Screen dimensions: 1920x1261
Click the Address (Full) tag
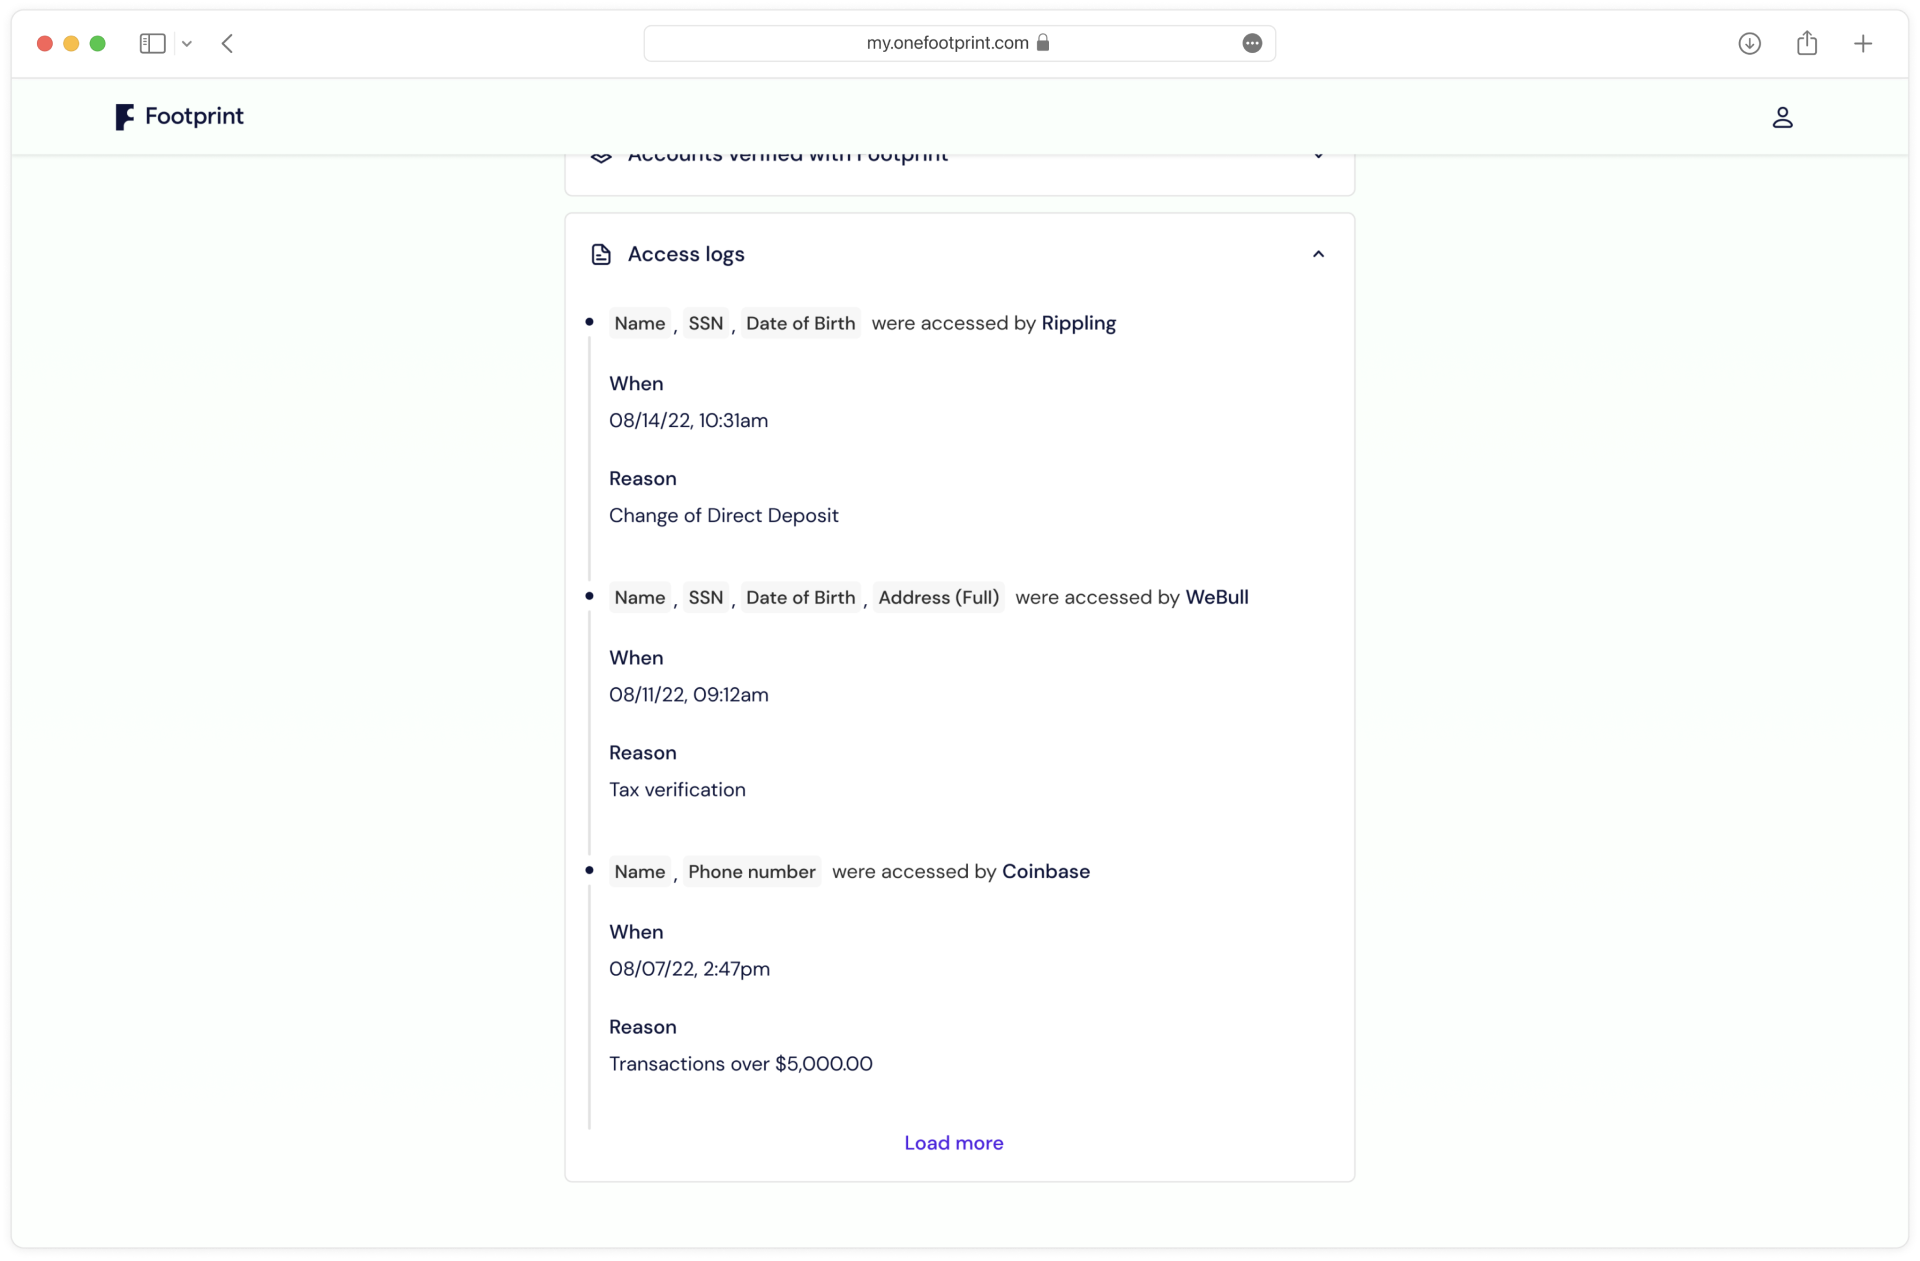(x=938, y=597)
